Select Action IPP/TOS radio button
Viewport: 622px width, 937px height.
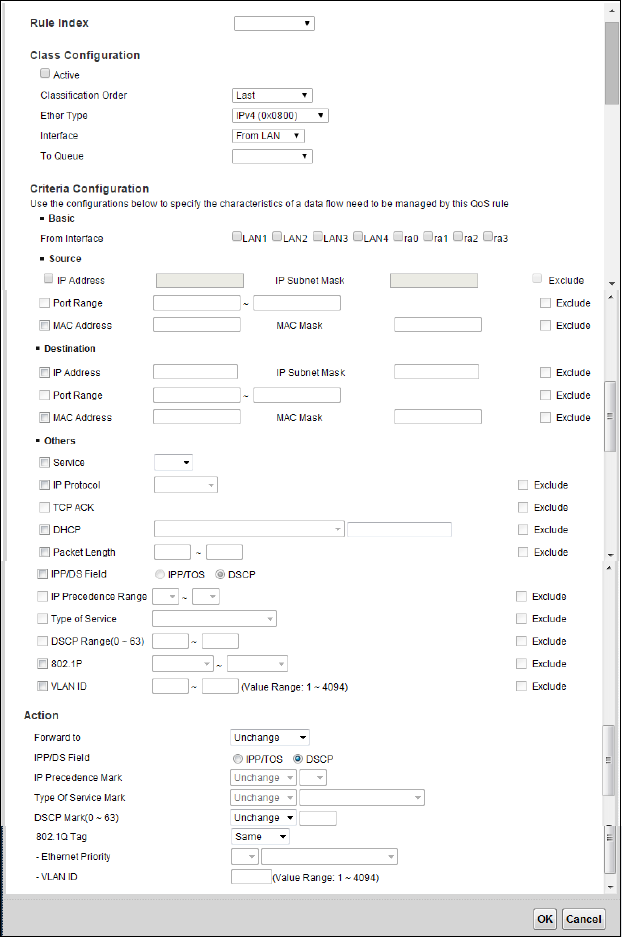[x=238, y=759]
